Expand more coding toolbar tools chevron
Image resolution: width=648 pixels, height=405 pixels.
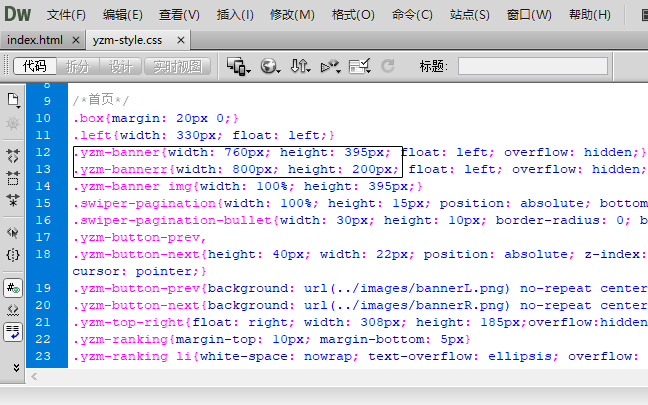pyautogui.click(x=14, y=367)
